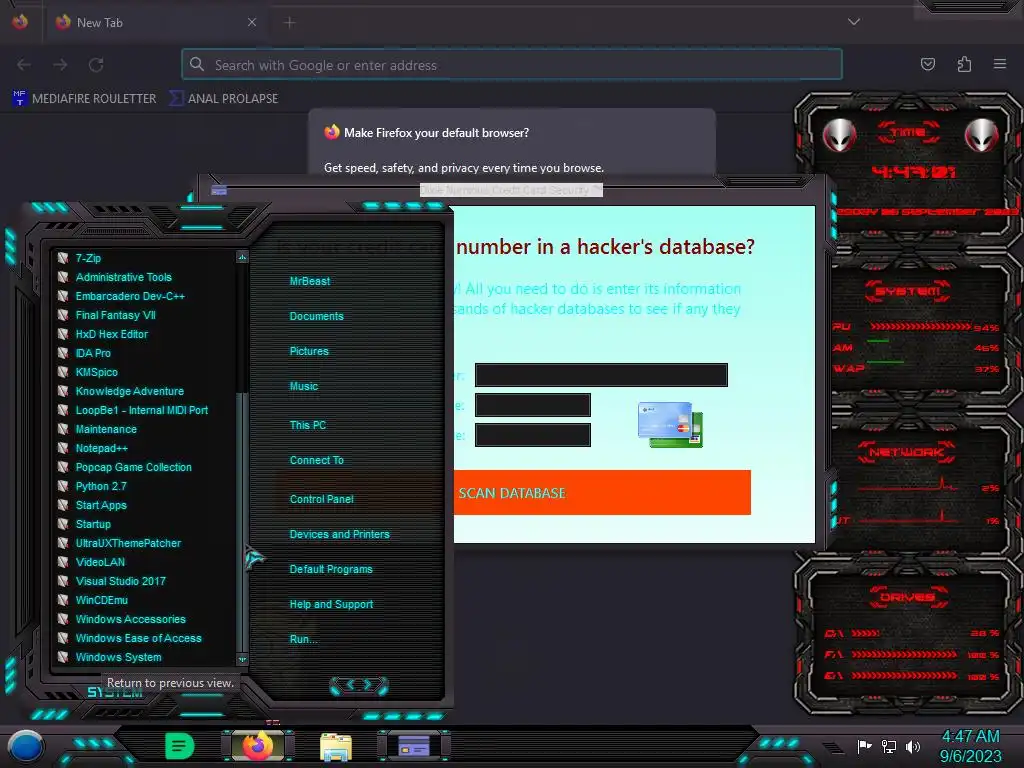The height and width of the screenshot is (768, 1024).
Task: Open Knowledge Adventure folder
Action: [129, 391]
